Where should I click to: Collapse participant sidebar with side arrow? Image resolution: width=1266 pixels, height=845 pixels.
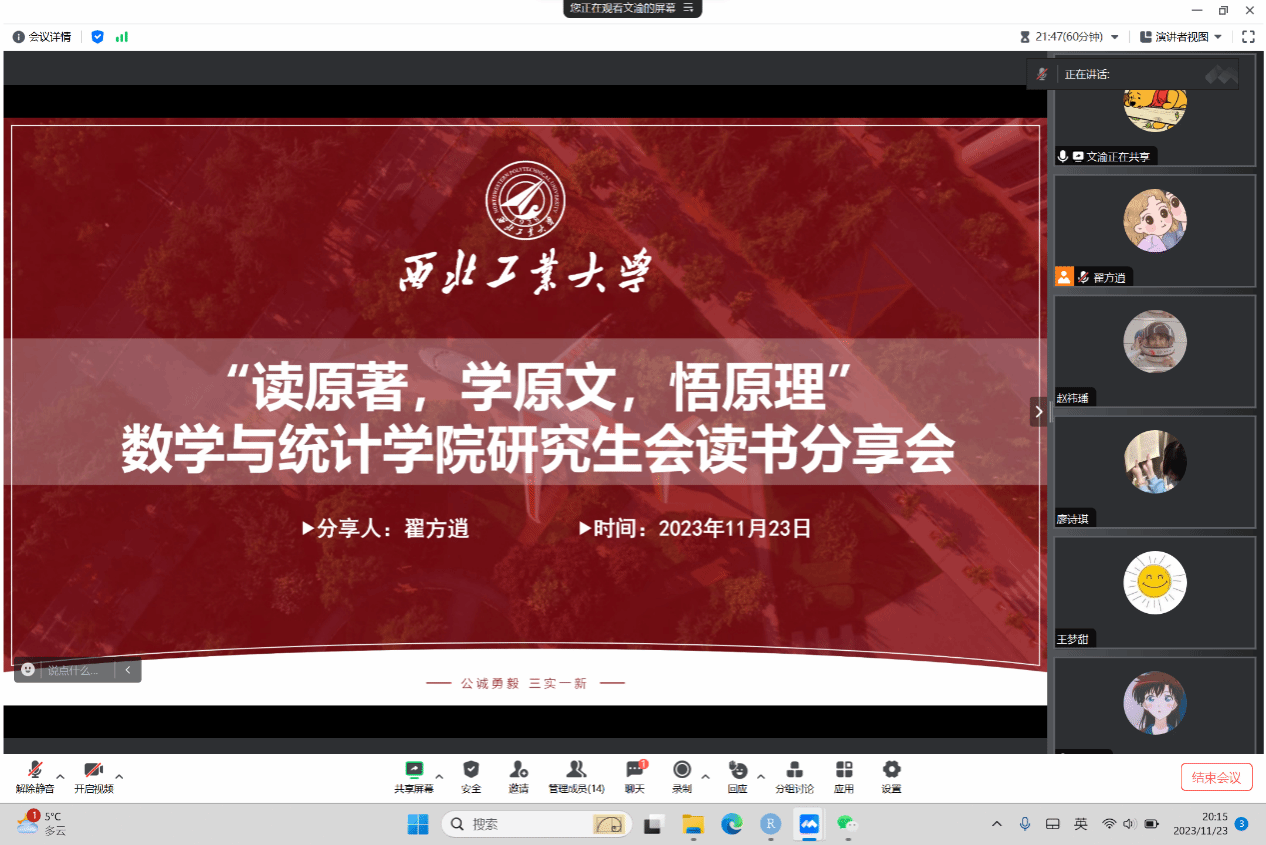(x=1038, y=411)
